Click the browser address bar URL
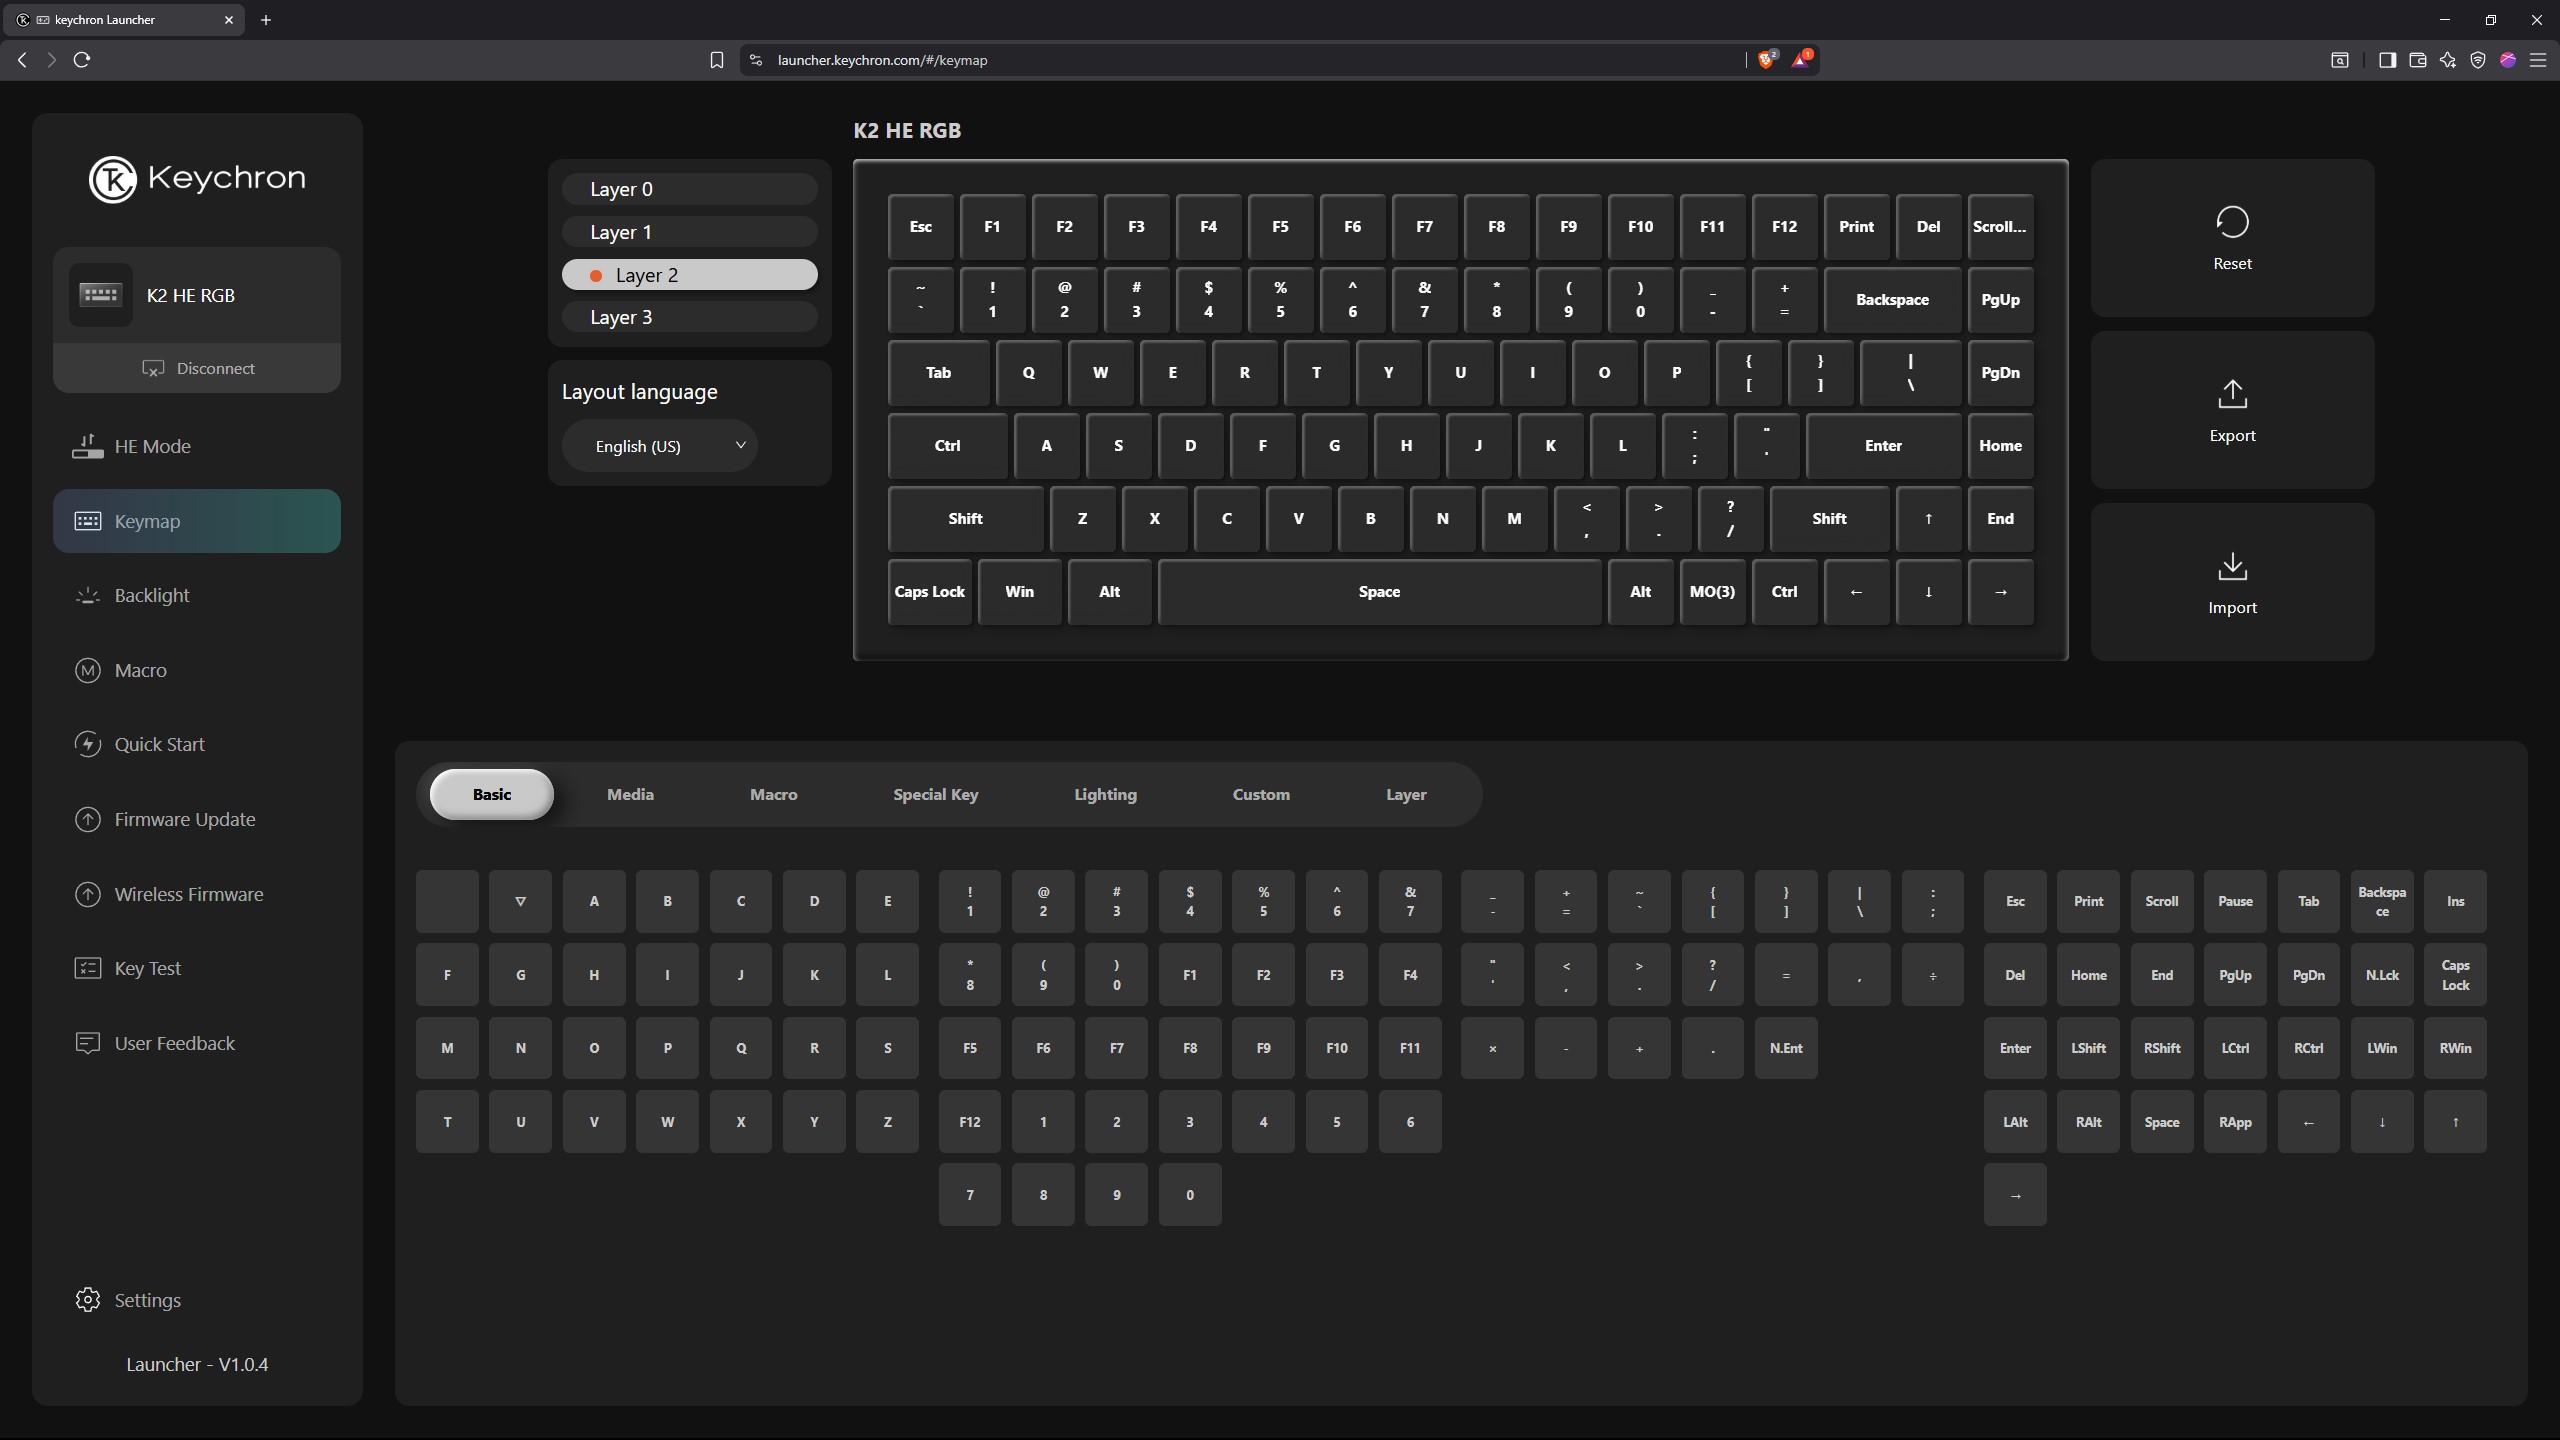This screenshot has width=2560, height=1440. pos(882,60)
